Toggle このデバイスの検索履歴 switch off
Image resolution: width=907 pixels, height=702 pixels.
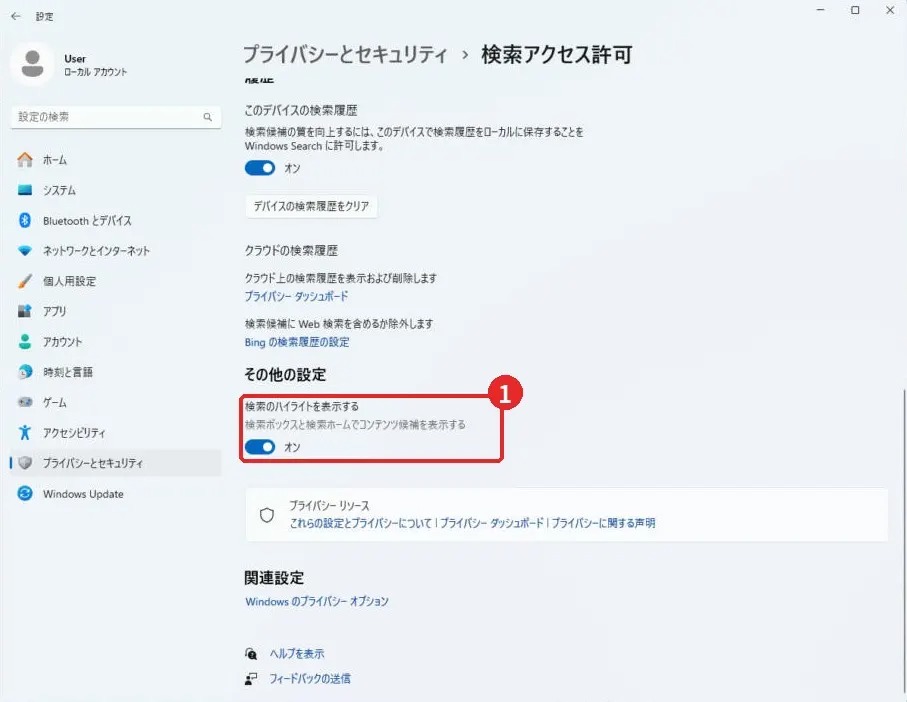(260, 168)
